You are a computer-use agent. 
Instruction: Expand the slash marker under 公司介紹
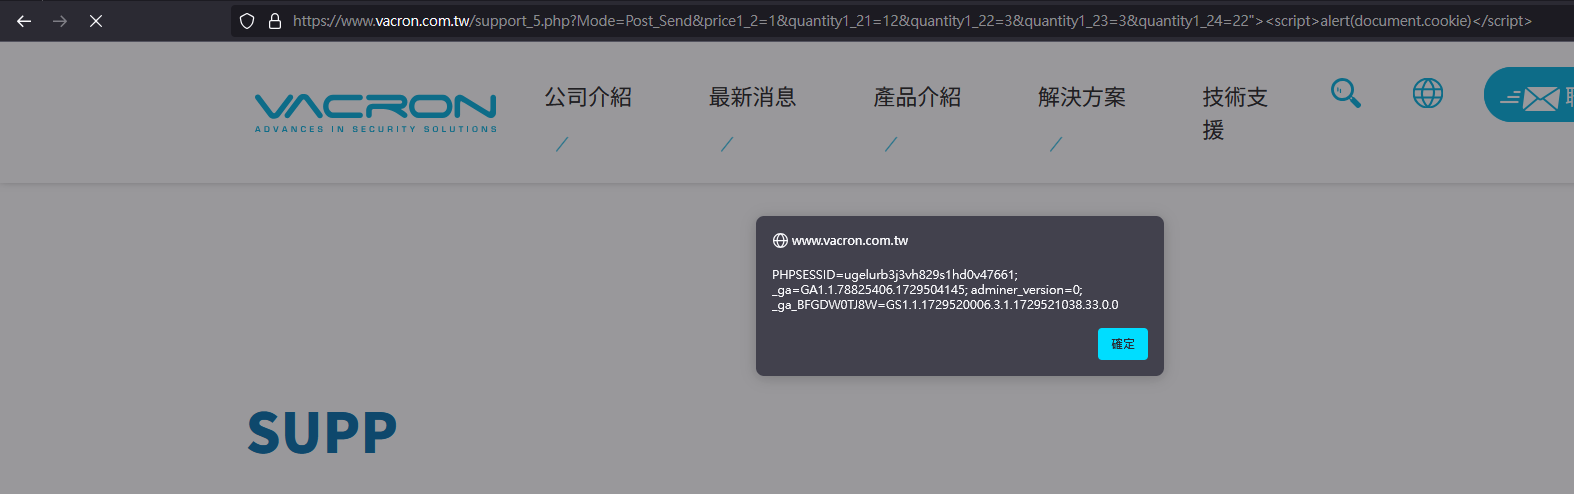point(562,144)
